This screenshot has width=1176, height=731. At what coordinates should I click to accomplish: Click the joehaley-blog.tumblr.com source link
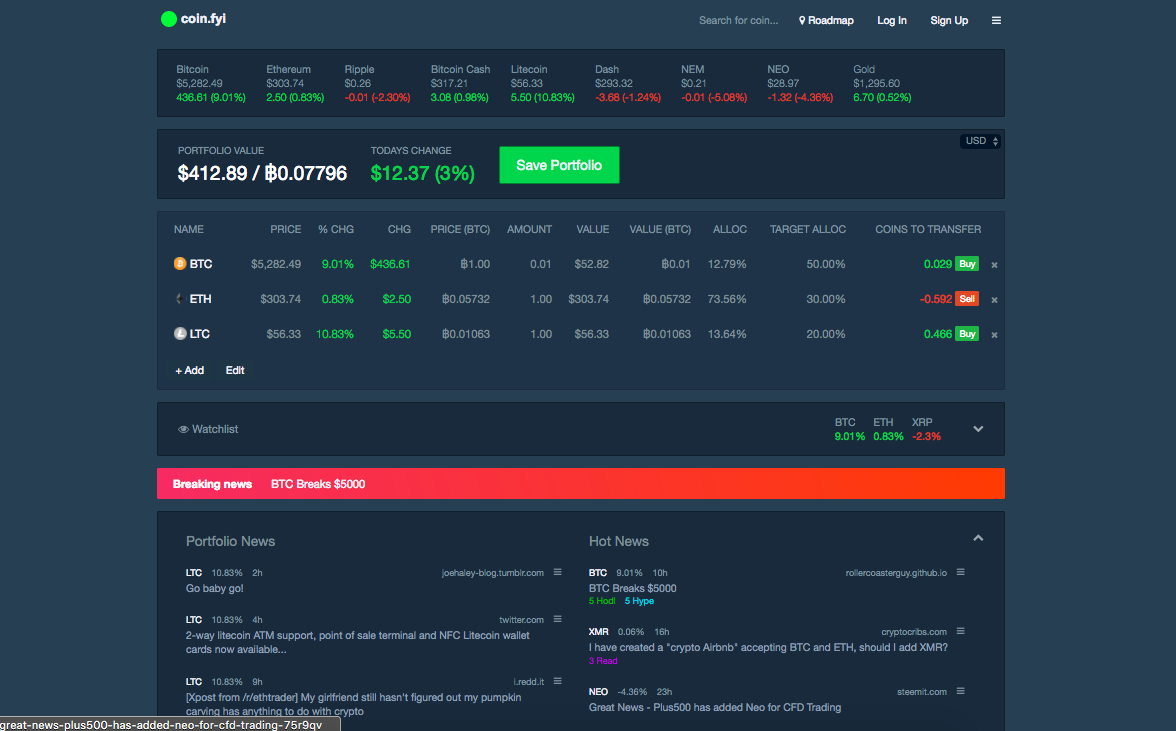click(x=493, y=573)
